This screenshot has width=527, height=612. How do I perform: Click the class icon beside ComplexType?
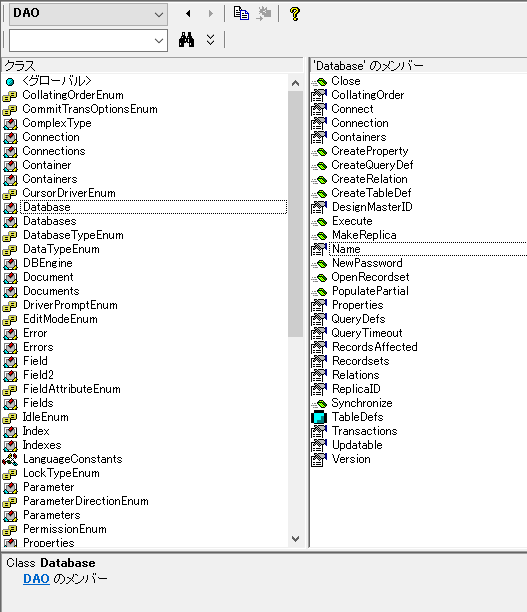click(10, 123)
